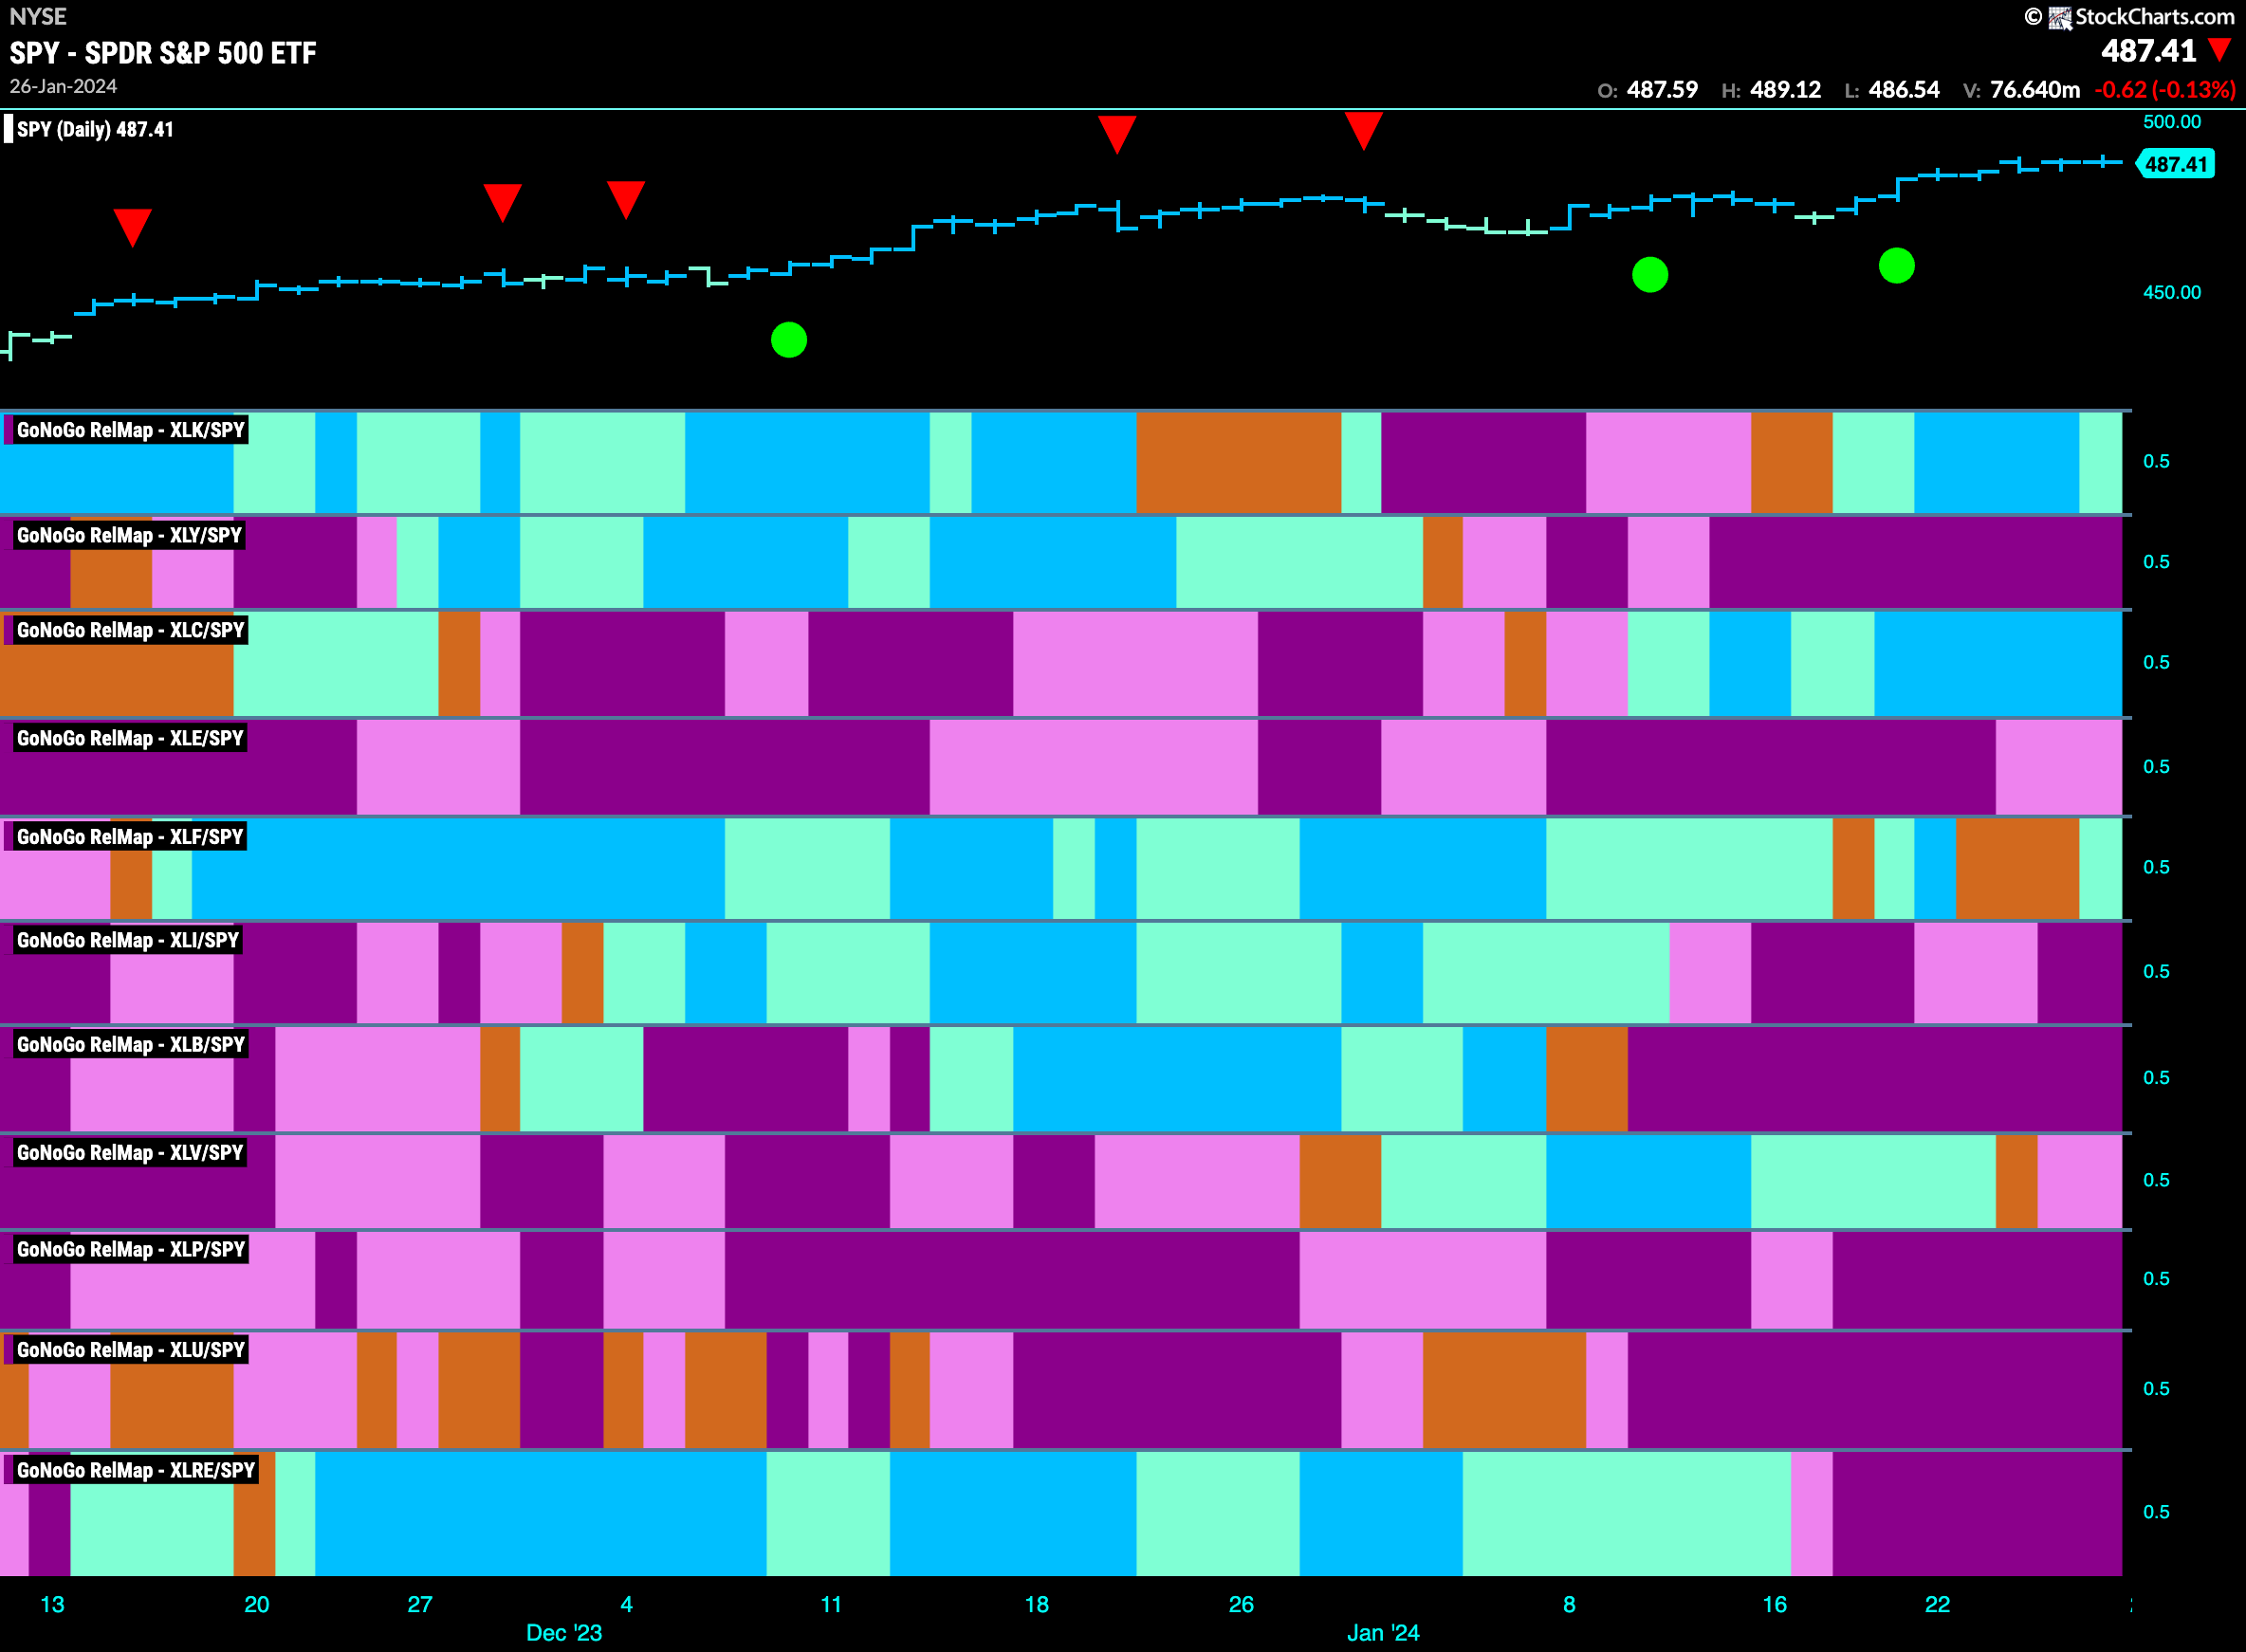Click the GoNoGo RelMap - XLY/SPY label
This screenshot has height=1652, width=2246.
pyautogui.click(x=129, y=535)
